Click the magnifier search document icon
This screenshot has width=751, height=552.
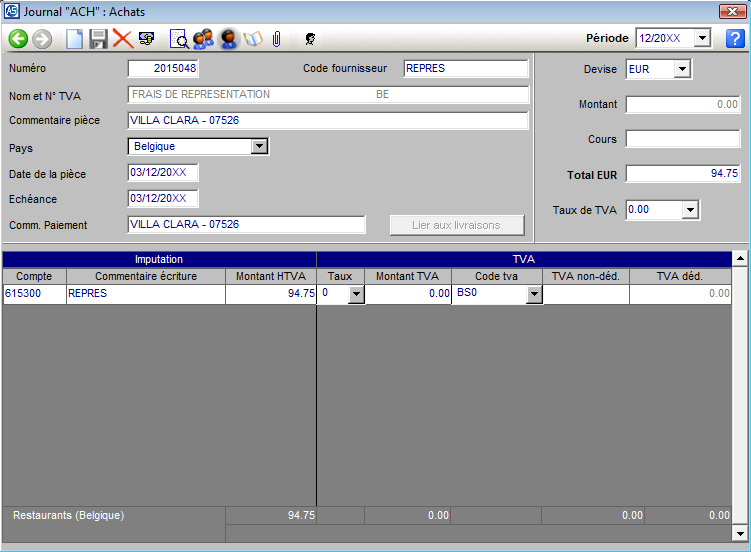point(180,39)
